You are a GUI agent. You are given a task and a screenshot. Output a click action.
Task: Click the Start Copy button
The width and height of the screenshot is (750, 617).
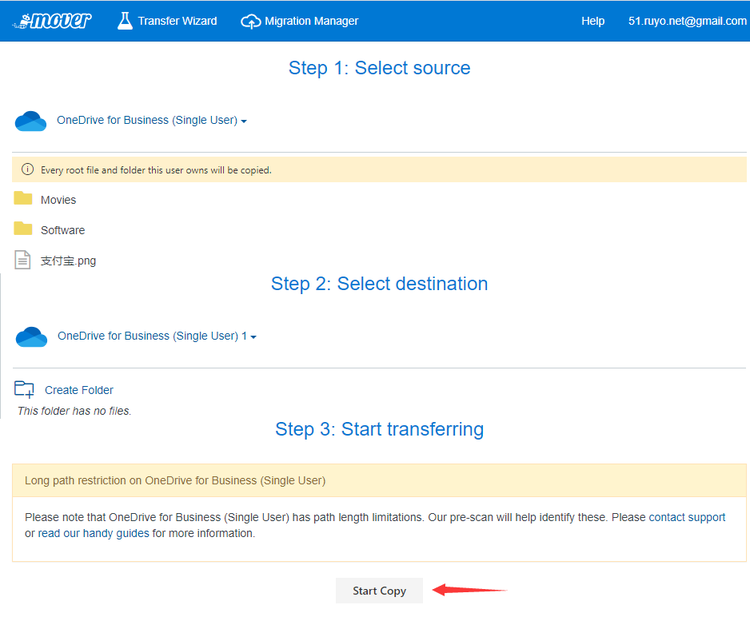379,591
